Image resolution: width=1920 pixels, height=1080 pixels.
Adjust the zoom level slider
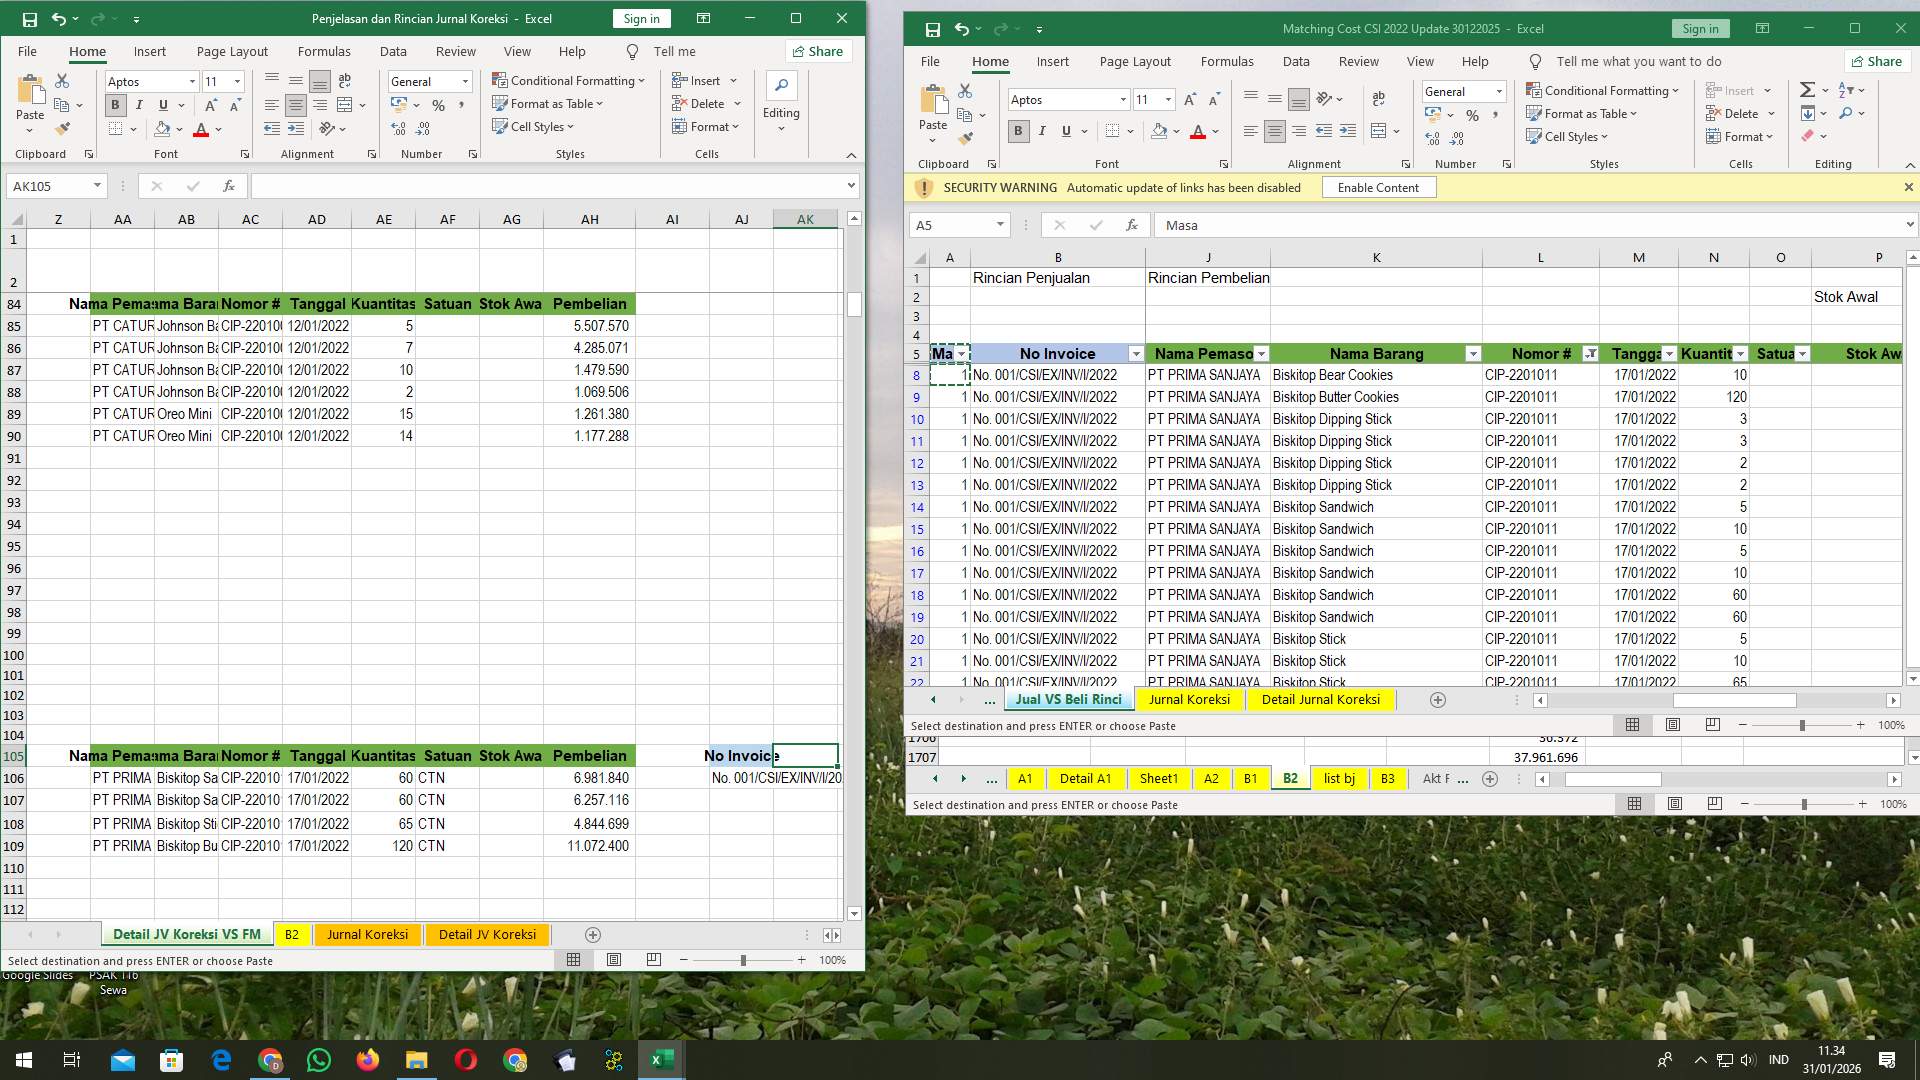pos(741,959)
